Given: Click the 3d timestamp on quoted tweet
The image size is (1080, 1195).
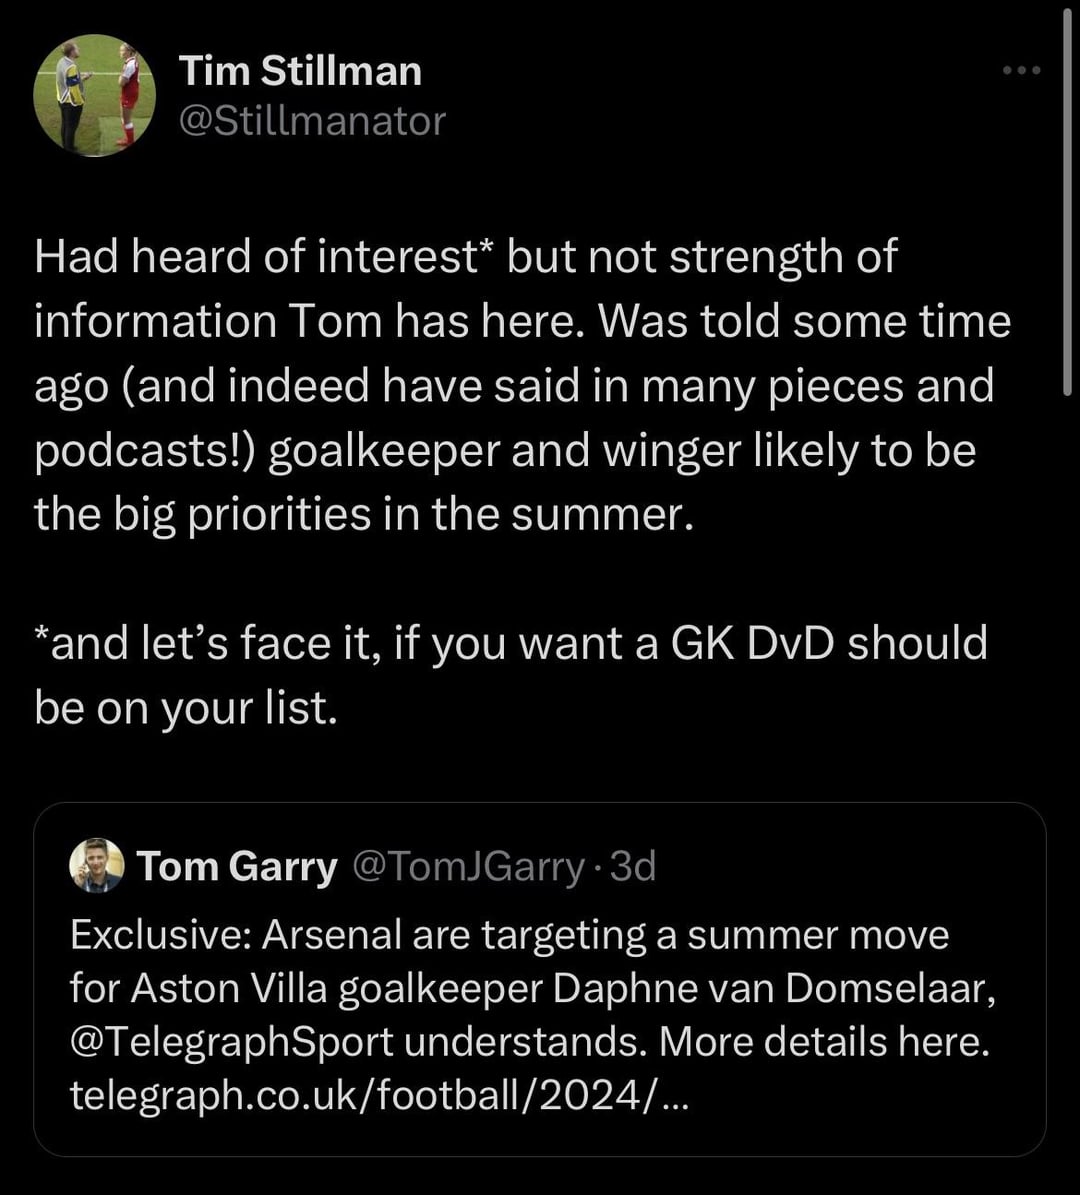Looking at the screenshot, I should [x=633, y=866].
